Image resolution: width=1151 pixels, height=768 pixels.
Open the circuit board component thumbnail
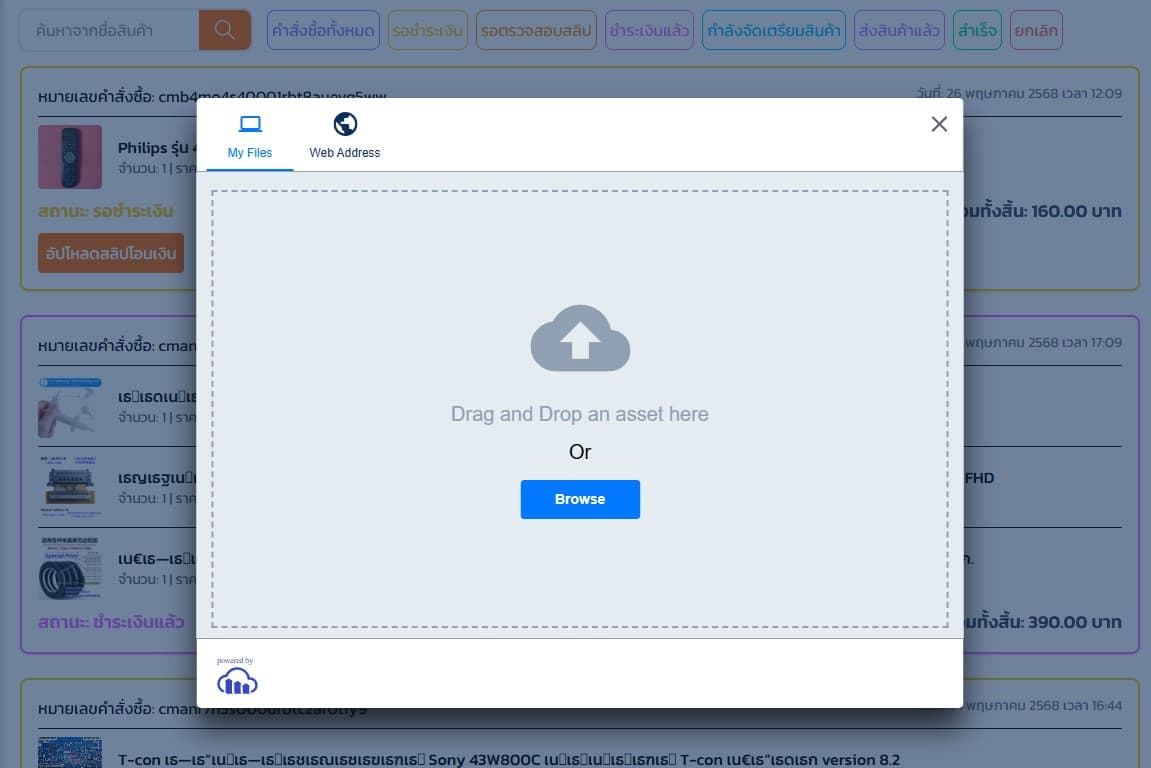(70, 487)
